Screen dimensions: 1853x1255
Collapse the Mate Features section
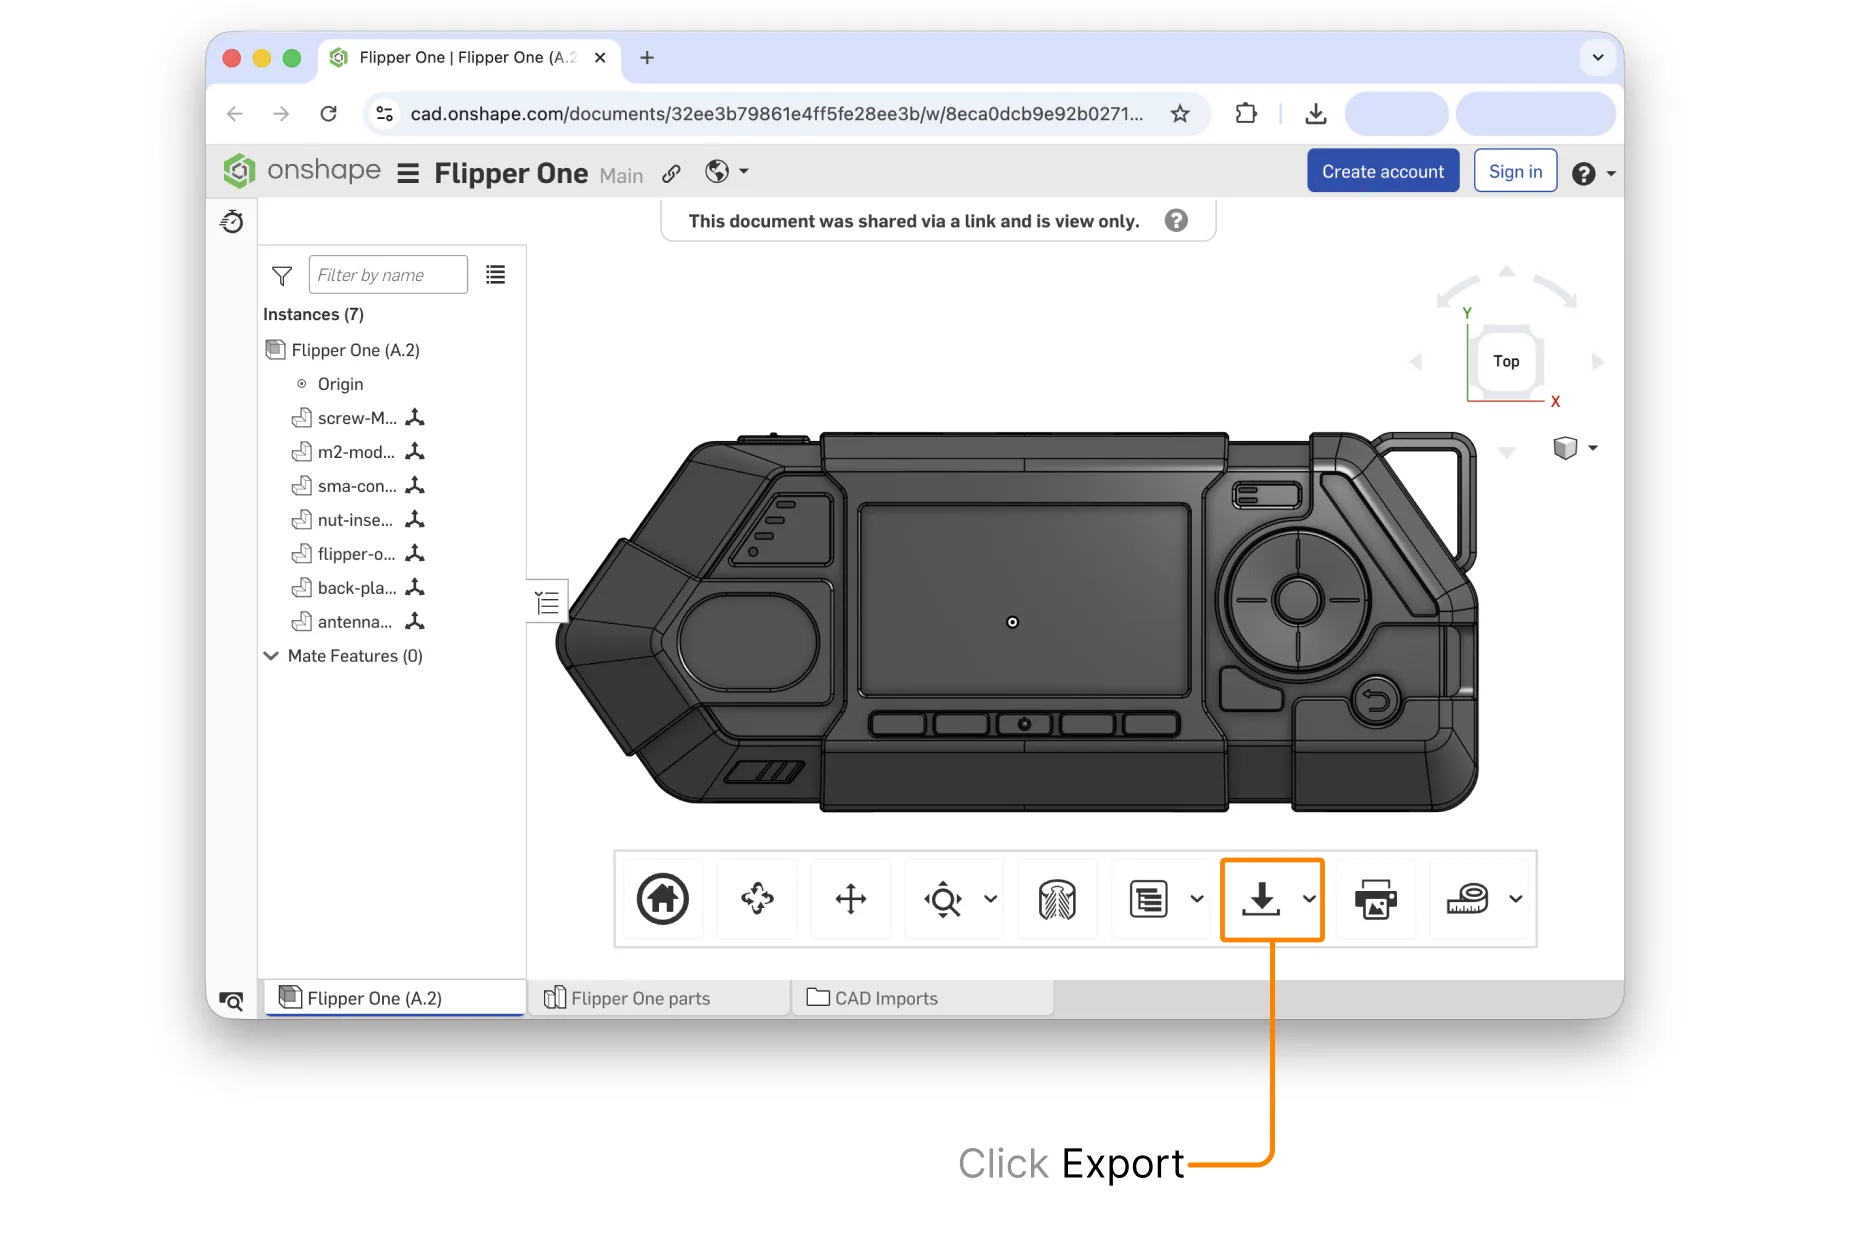(271, 655)
